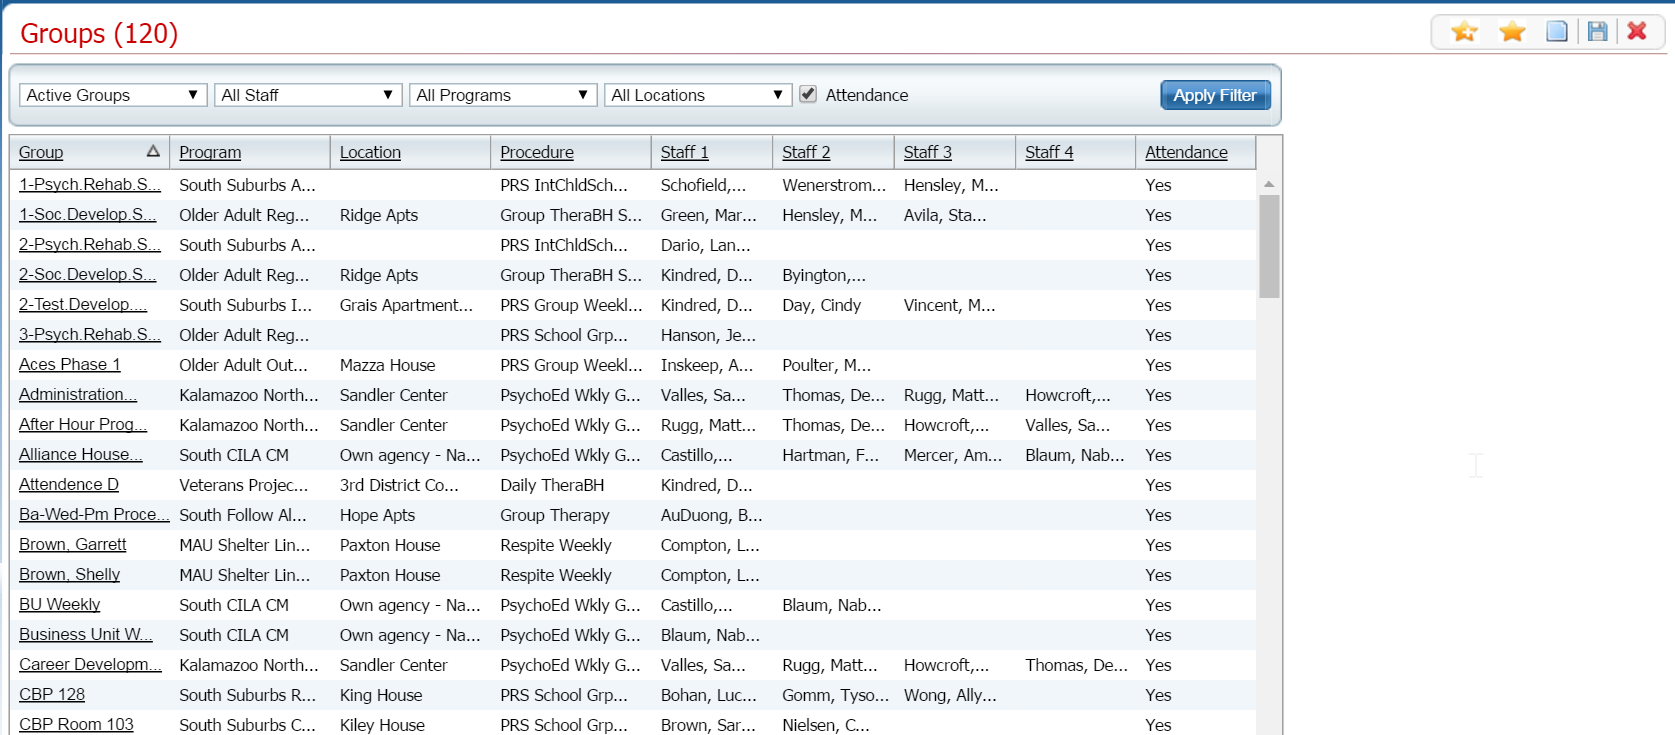The height and width of the screenshot is (735, 1675).
Task: Sort by the Attendance column header
Action: pos(1186,152)
